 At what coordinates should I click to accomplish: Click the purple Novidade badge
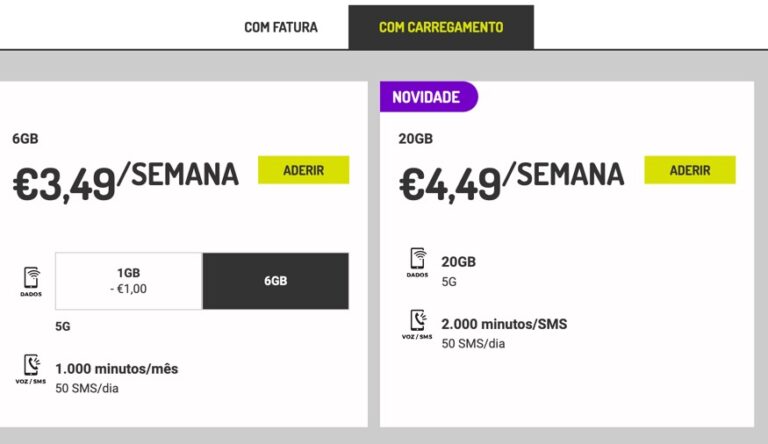click(427, 97)
